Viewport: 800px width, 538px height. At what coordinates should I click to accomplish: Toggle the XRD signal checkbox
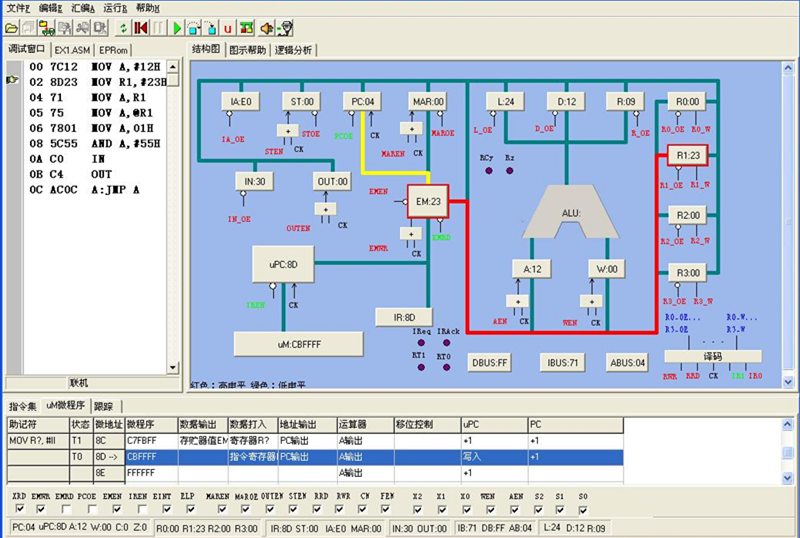tap(18, 508)
